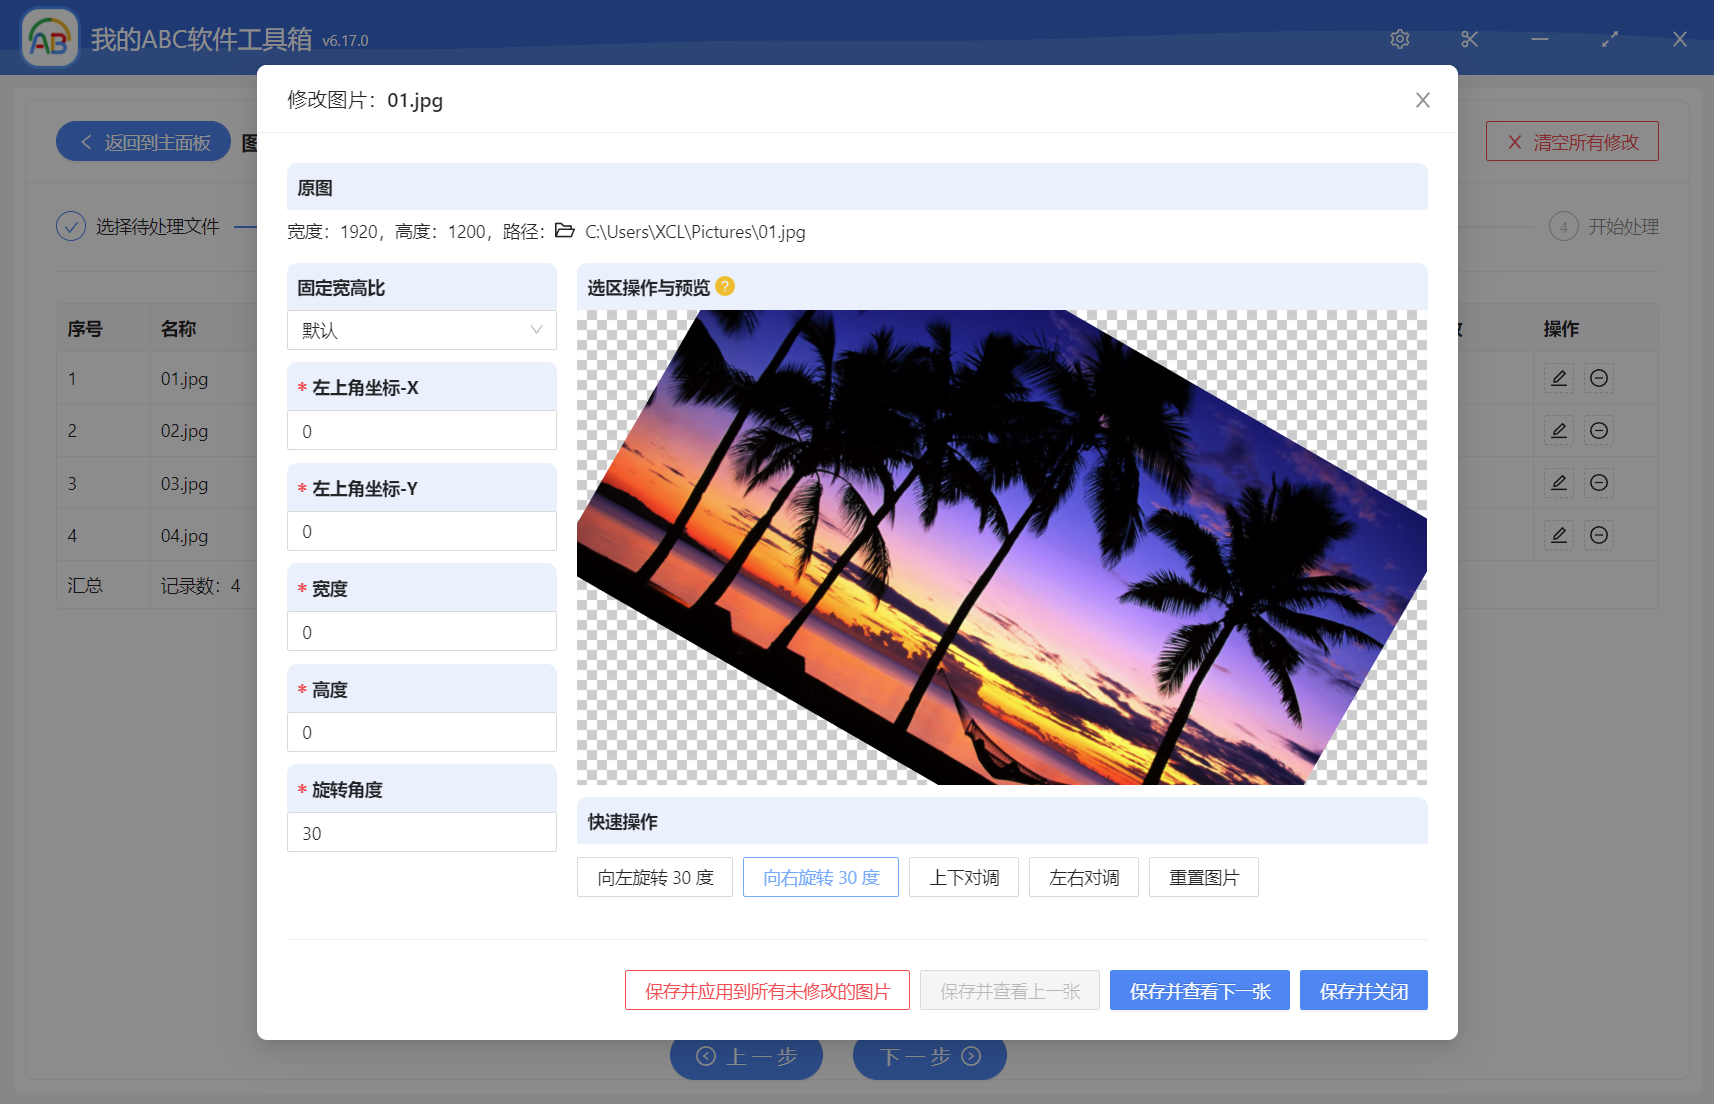Click the rotated palm tree preview image
The width and height of the screenshot is (1714, 1104).
pyautogui.click(x=1002, y=547)
